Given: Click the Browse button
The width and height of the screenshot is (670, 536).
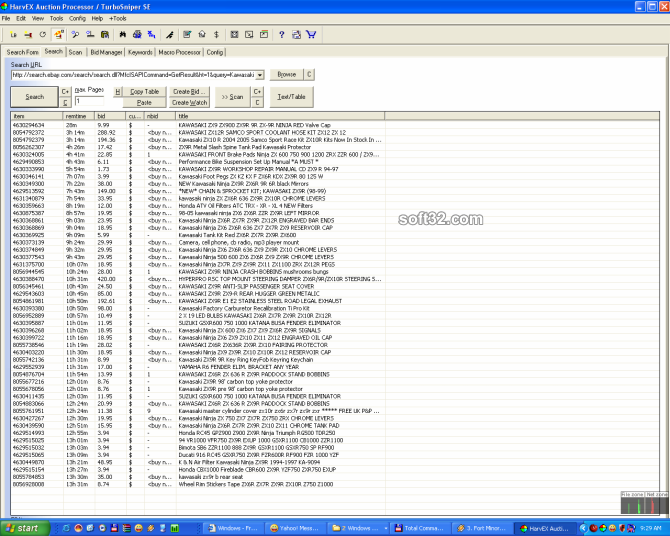Looking at the screenshot, I should (x=286, y=74).
